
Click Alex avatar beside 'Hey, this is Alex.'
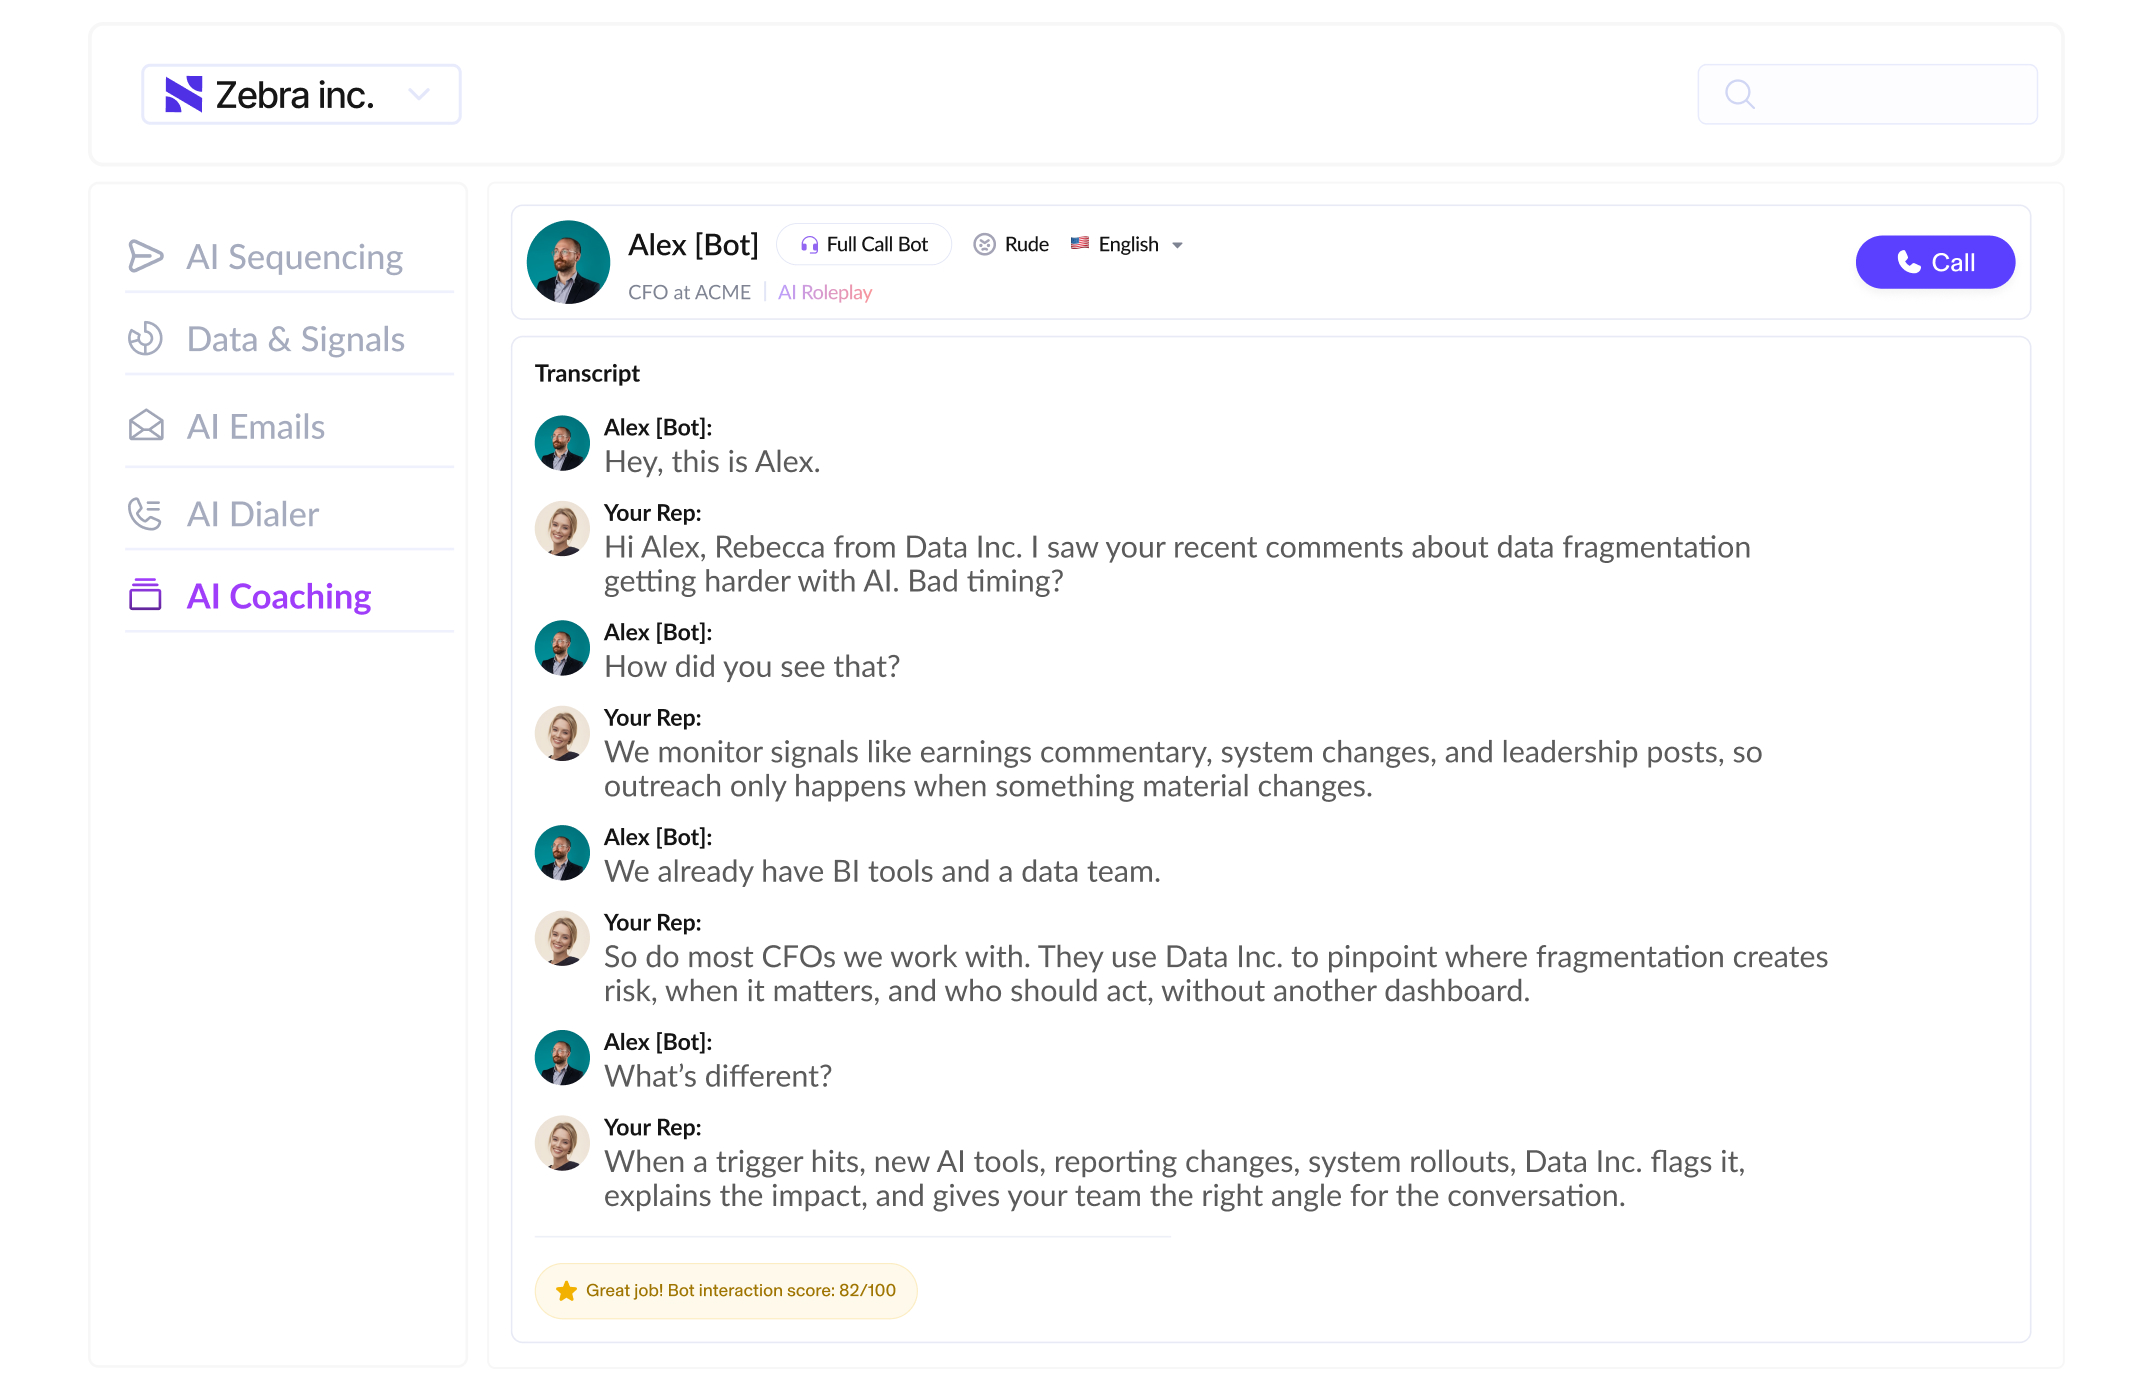click(562, 443)
